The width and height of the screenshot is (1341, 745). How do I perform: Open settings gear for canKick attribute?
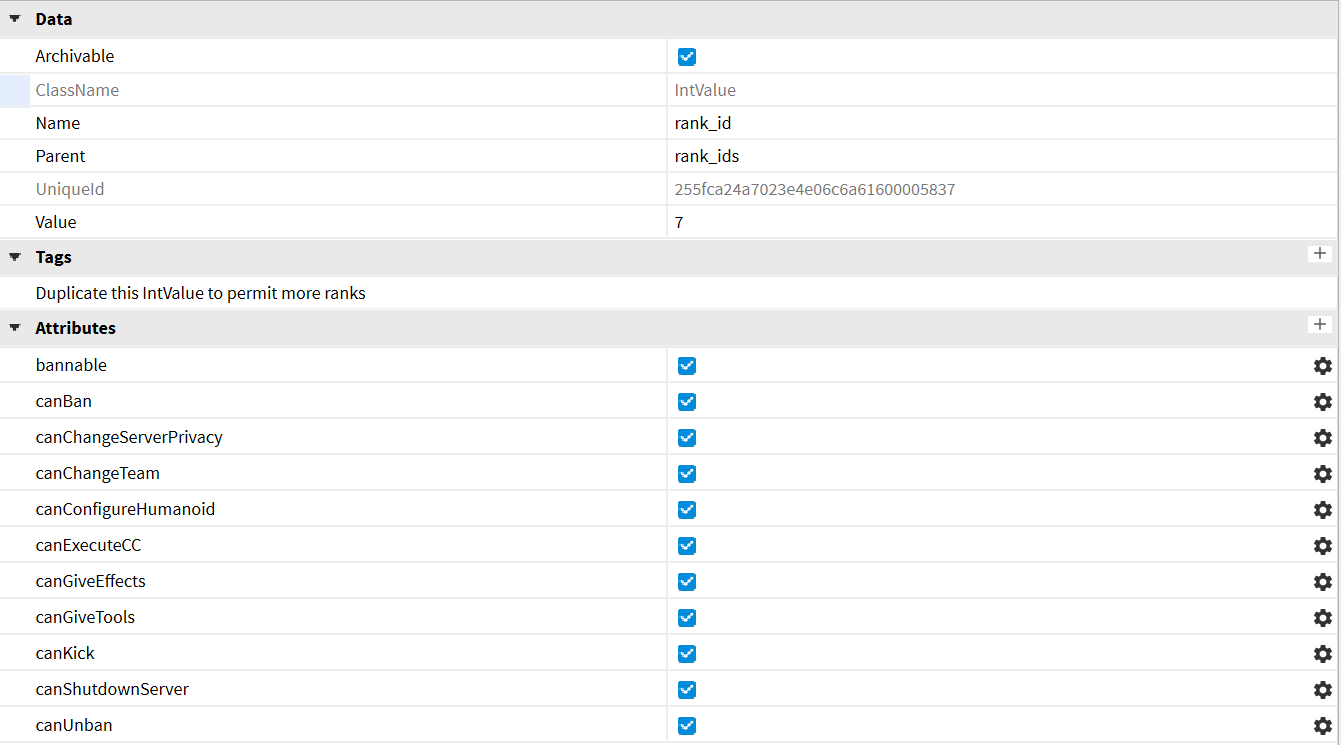coord(1322,653)
